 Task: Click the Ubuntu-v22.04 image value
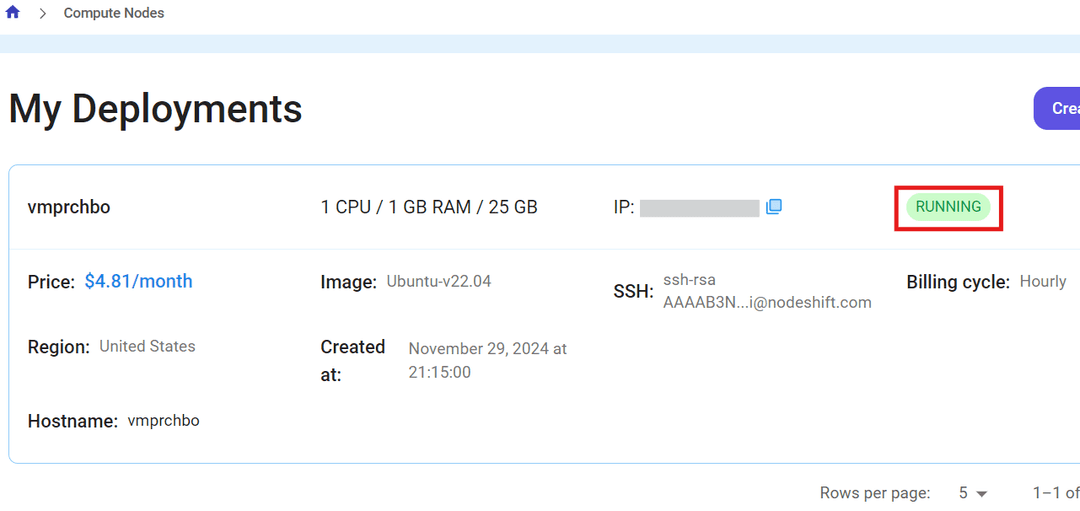point(439,281)
